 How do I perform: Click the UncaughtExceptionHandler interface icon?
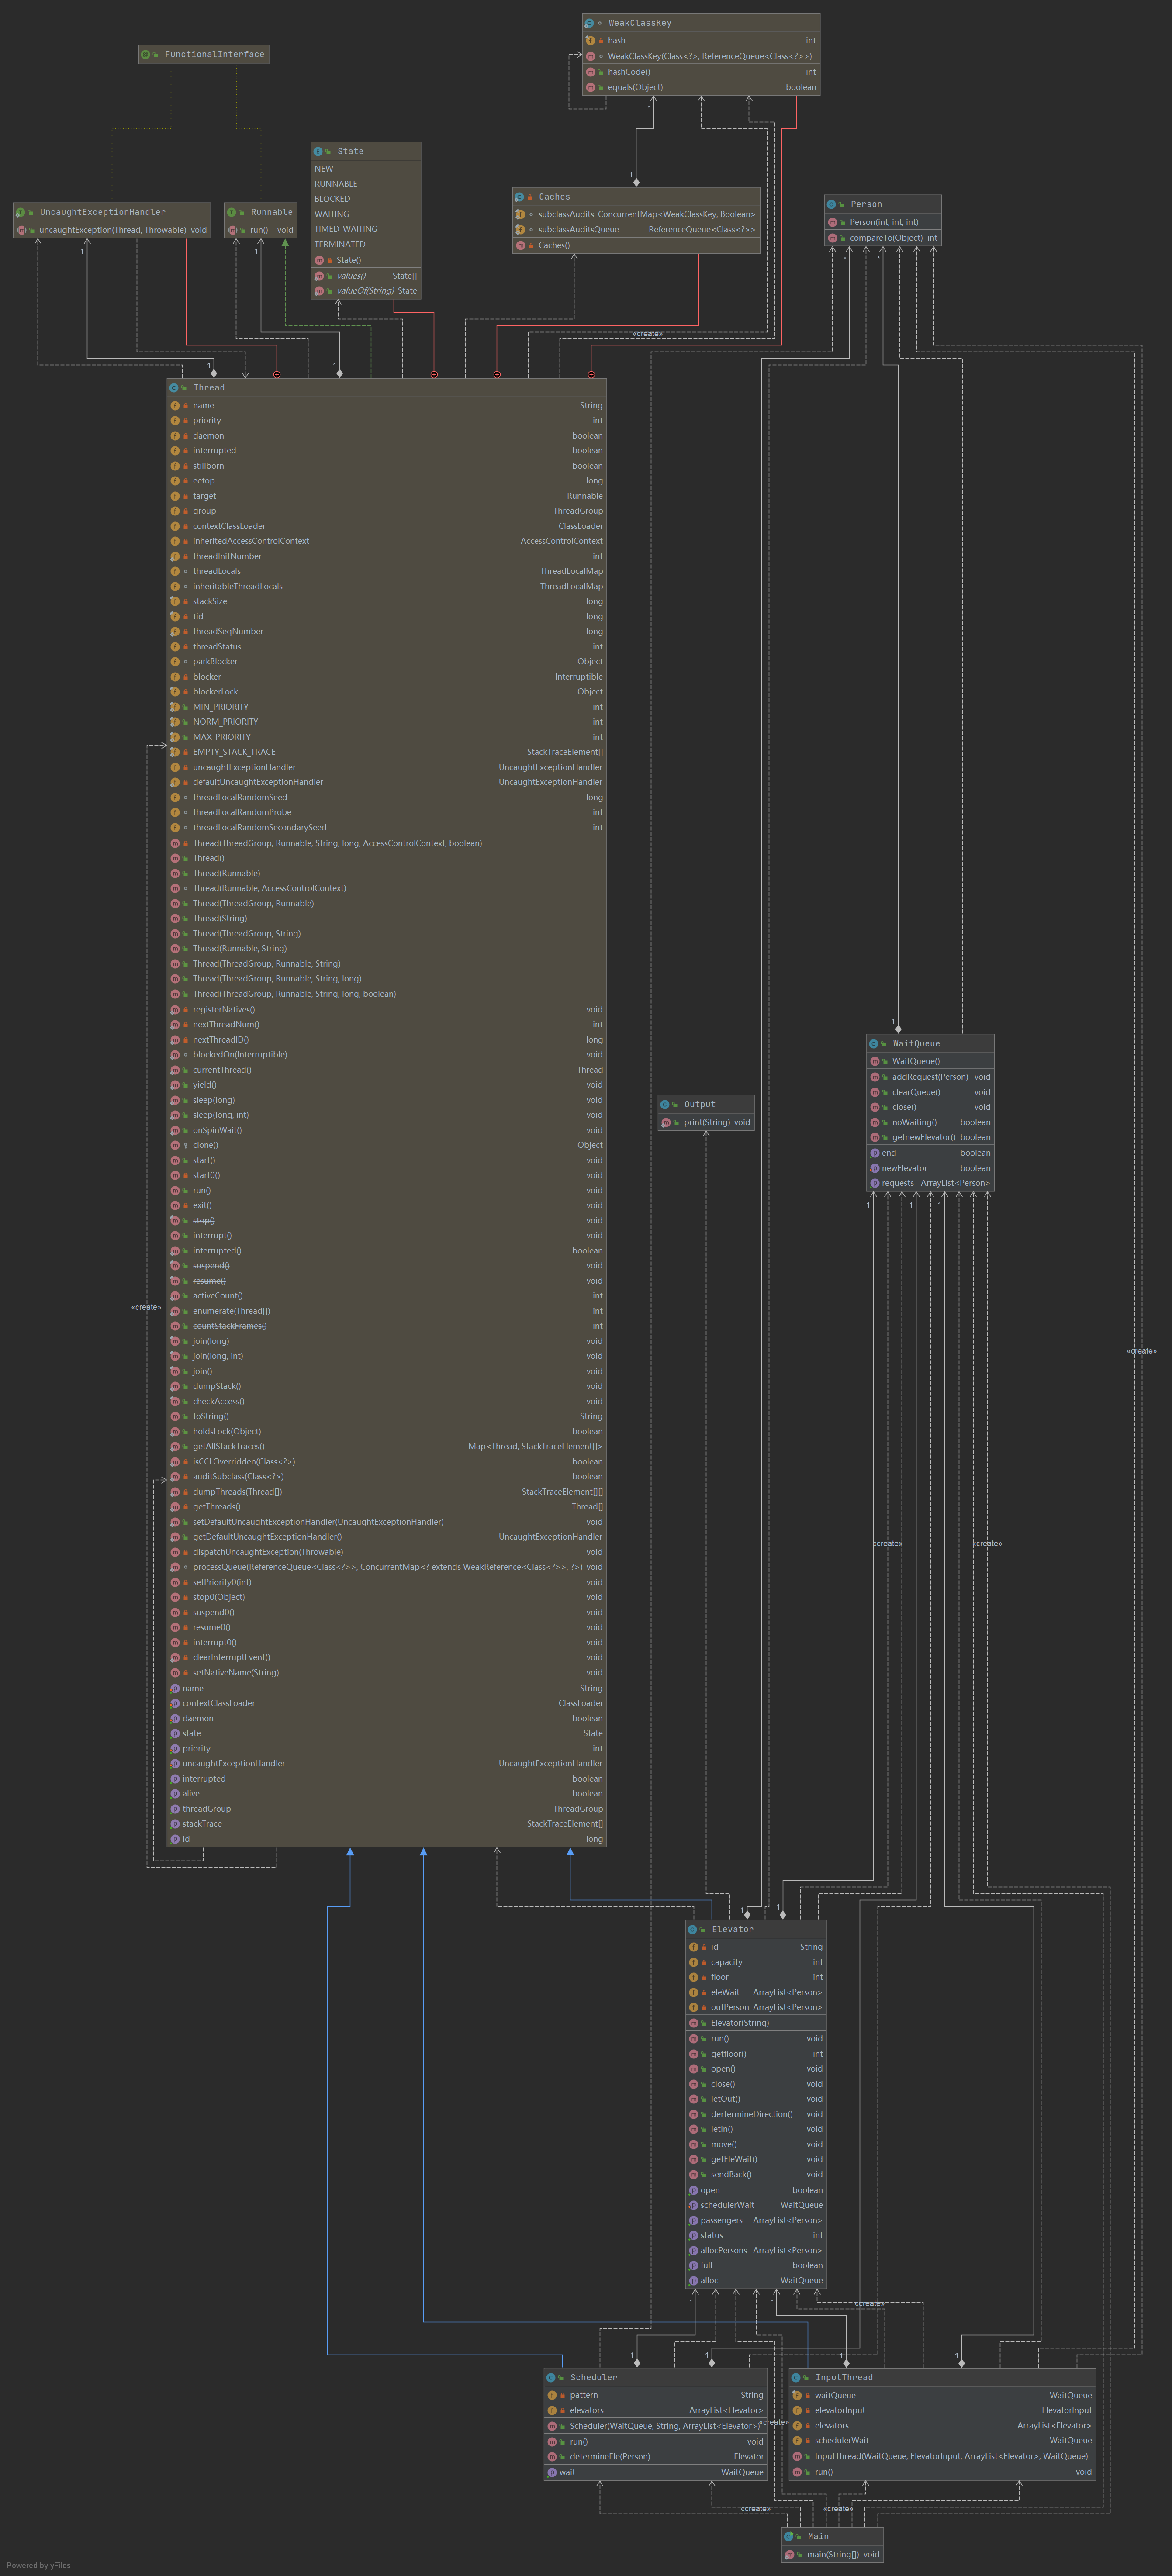20,212
